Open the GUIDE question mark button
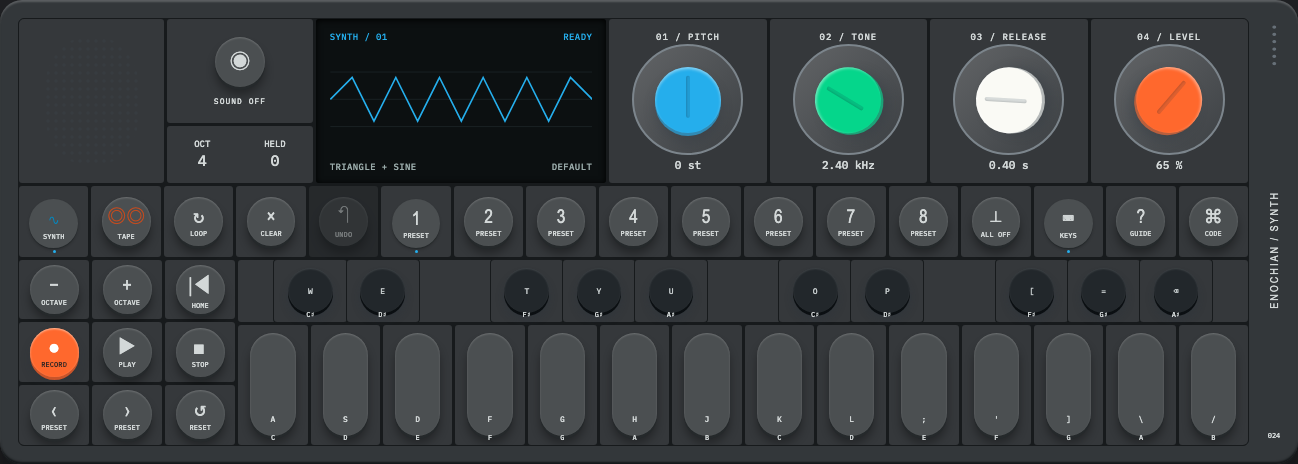This screenshot has height=464, width=1298. [1141, 222]
